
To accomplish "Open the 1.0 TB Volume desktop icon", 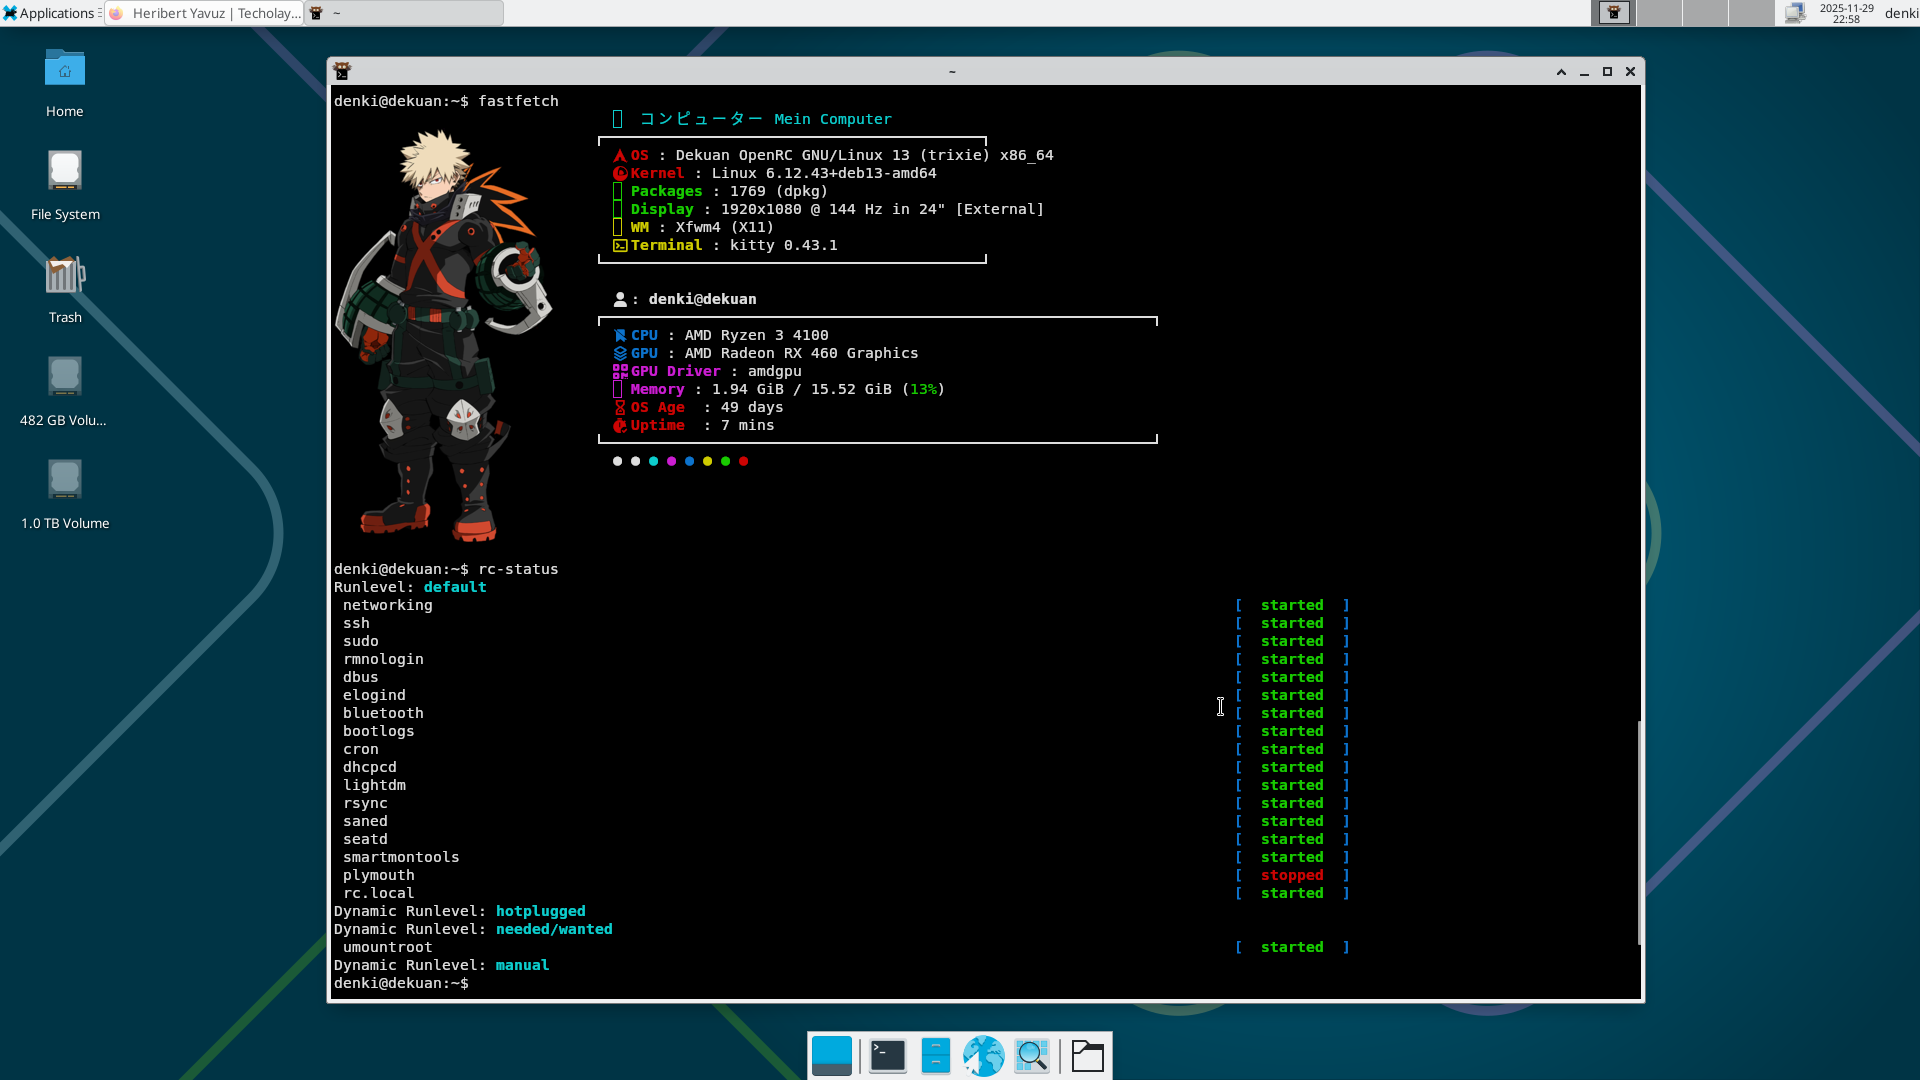I will pyautogui.click(x=65, y=496).
